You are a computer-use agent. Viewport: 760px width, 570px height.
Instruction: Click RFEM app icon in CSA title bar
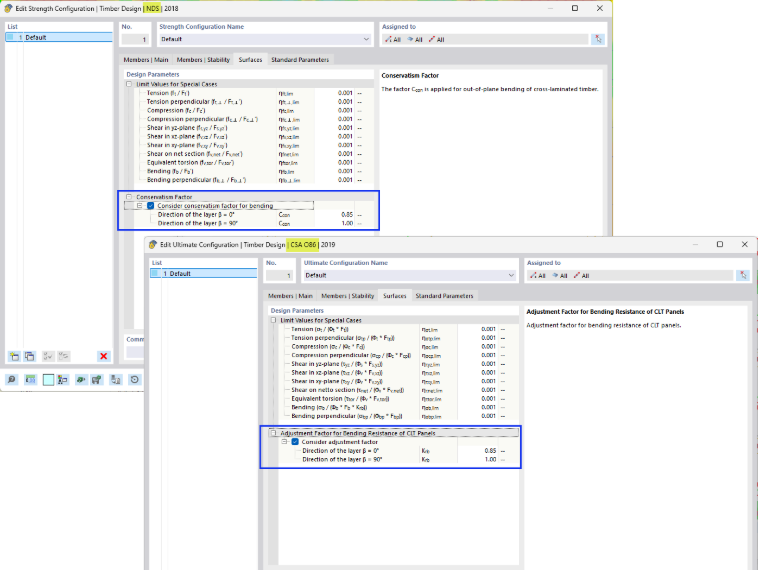tap(153, 244)
